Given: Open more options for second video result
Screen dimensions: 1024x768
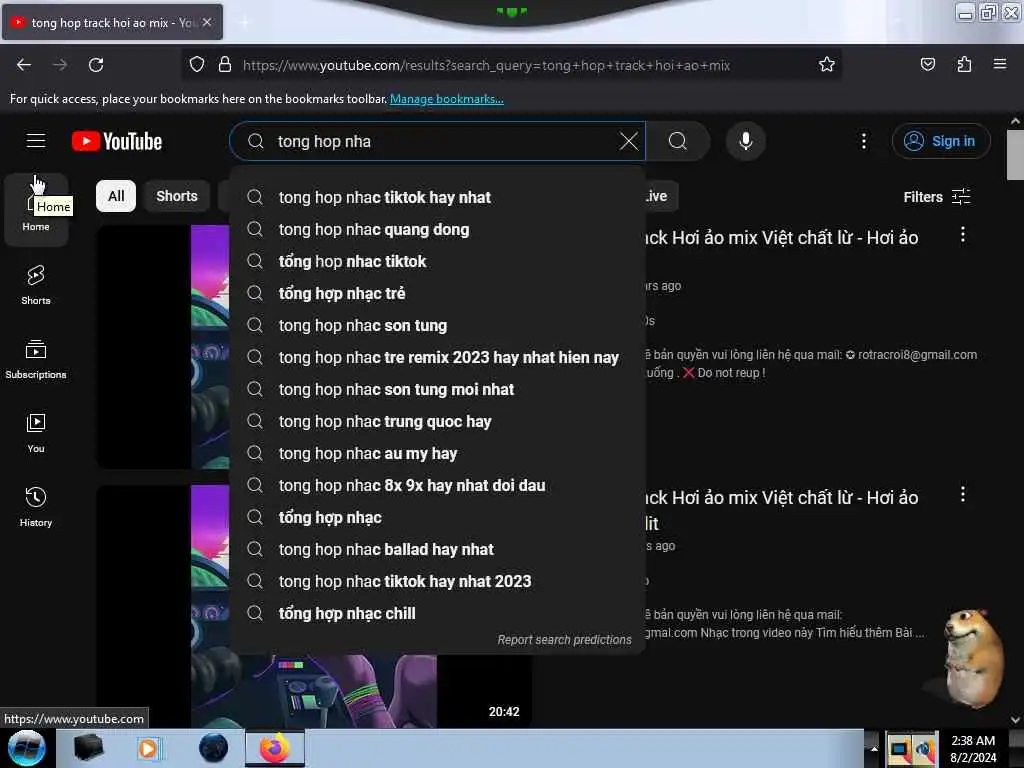Looking at the screenshot, I should click(x=963, y=494).
